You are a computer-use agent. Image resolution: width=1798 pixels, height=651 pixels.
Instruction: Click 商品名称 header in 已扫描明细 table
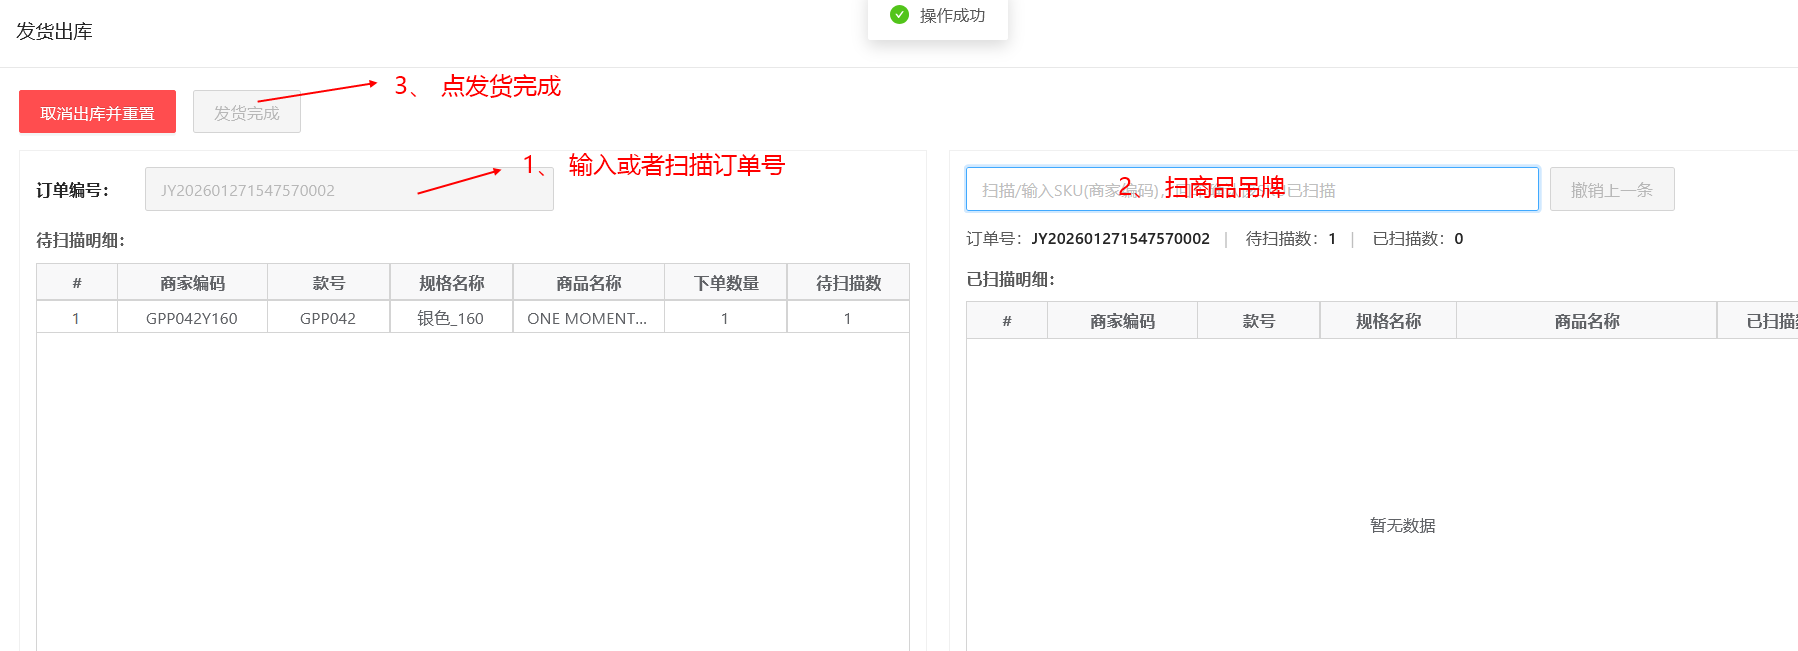(1586, 321)
